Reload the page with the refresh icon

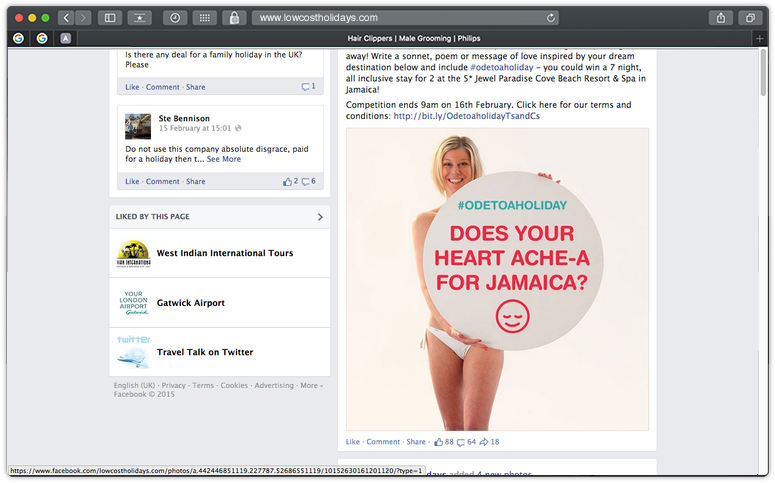click(x=551, y=18)
